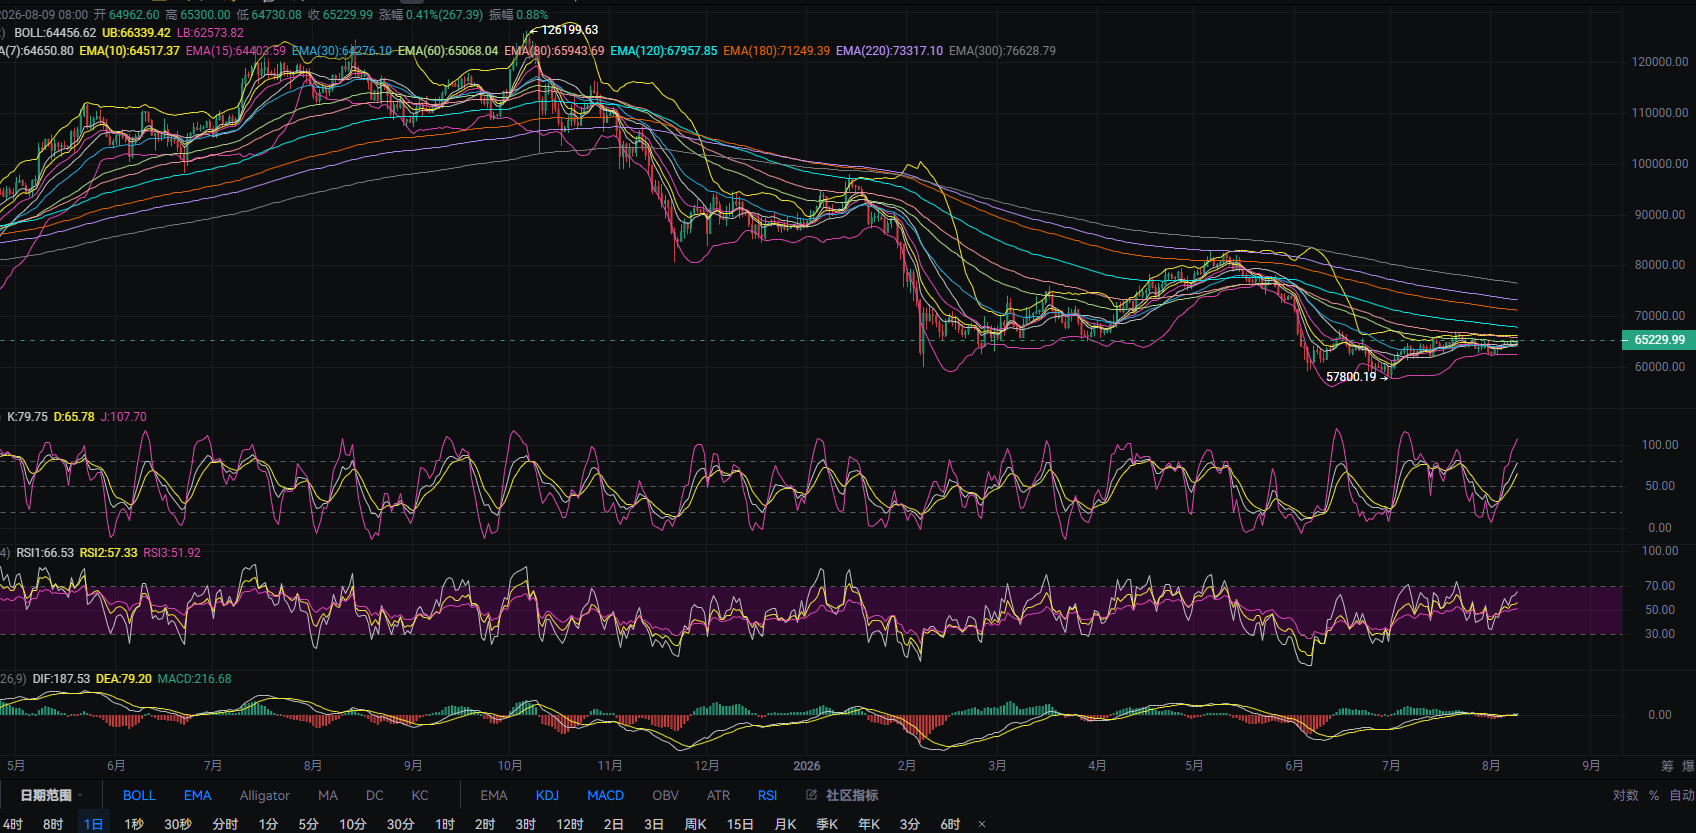Toggle the EMA overlay indicator off
This screenshot has width=1696, height=833.
pos(197,795)
